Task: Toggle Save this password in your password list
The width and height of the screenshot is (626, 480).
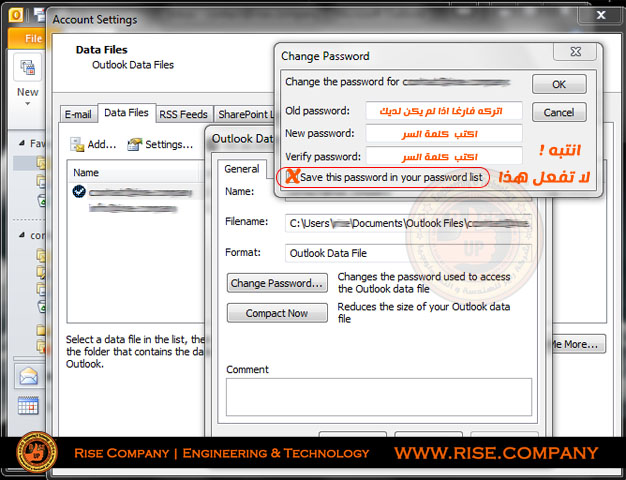Action: coord(292,177)
